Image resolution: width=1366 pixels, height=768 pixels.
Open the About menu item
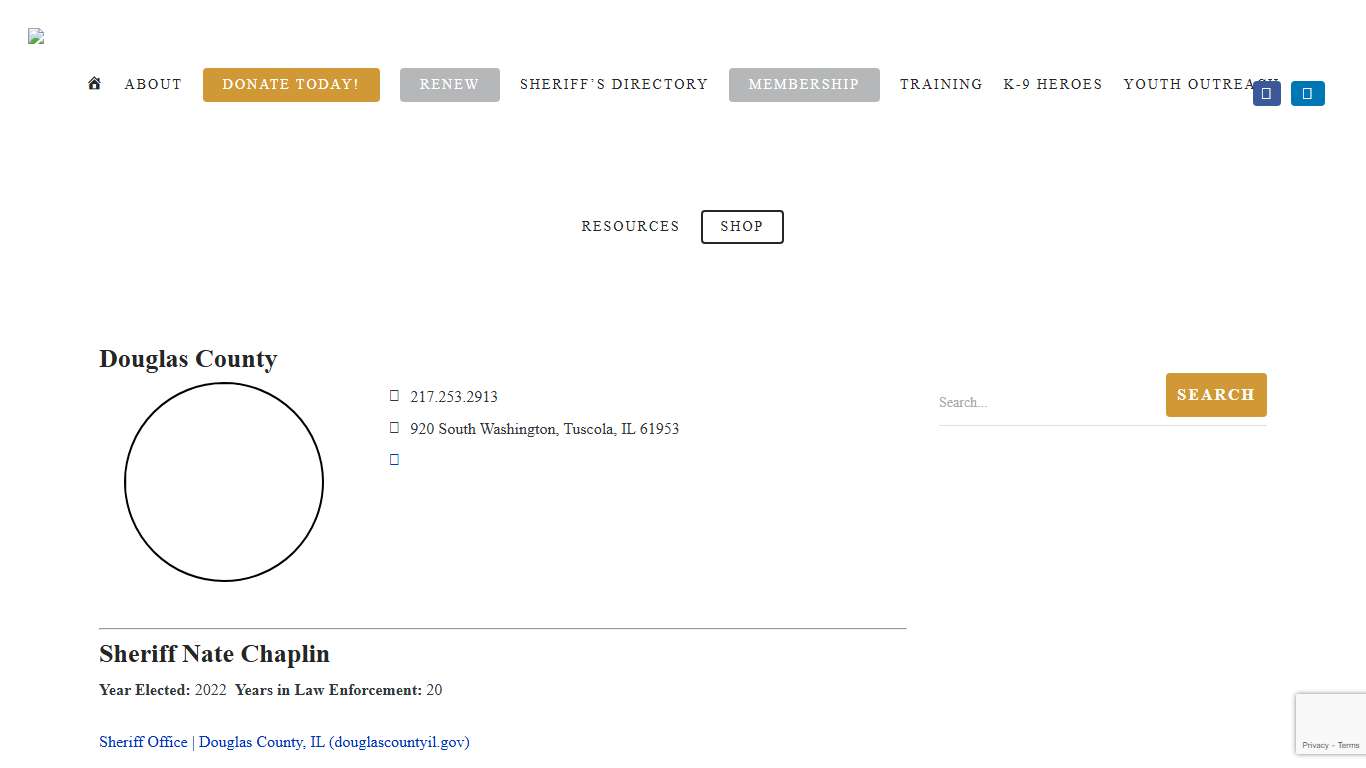[153, 85]
